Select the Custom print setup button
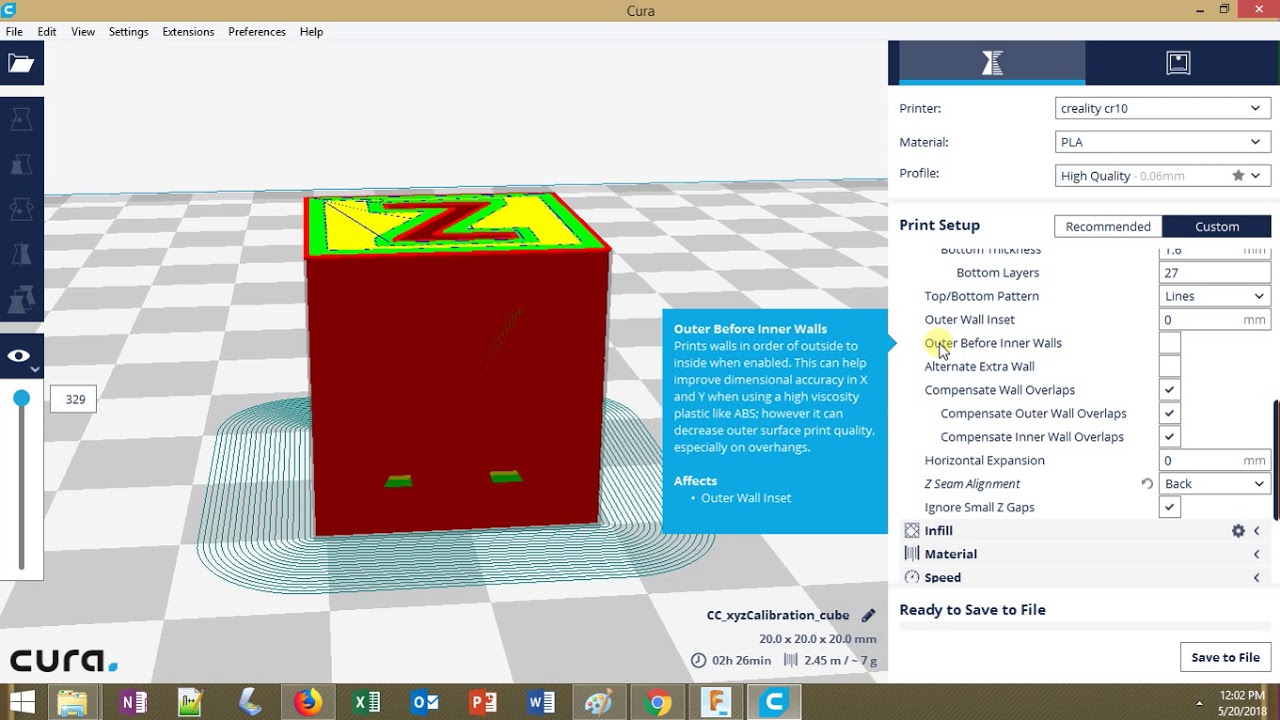The height and width of the screenshot is (720, 1280). 1217,226
